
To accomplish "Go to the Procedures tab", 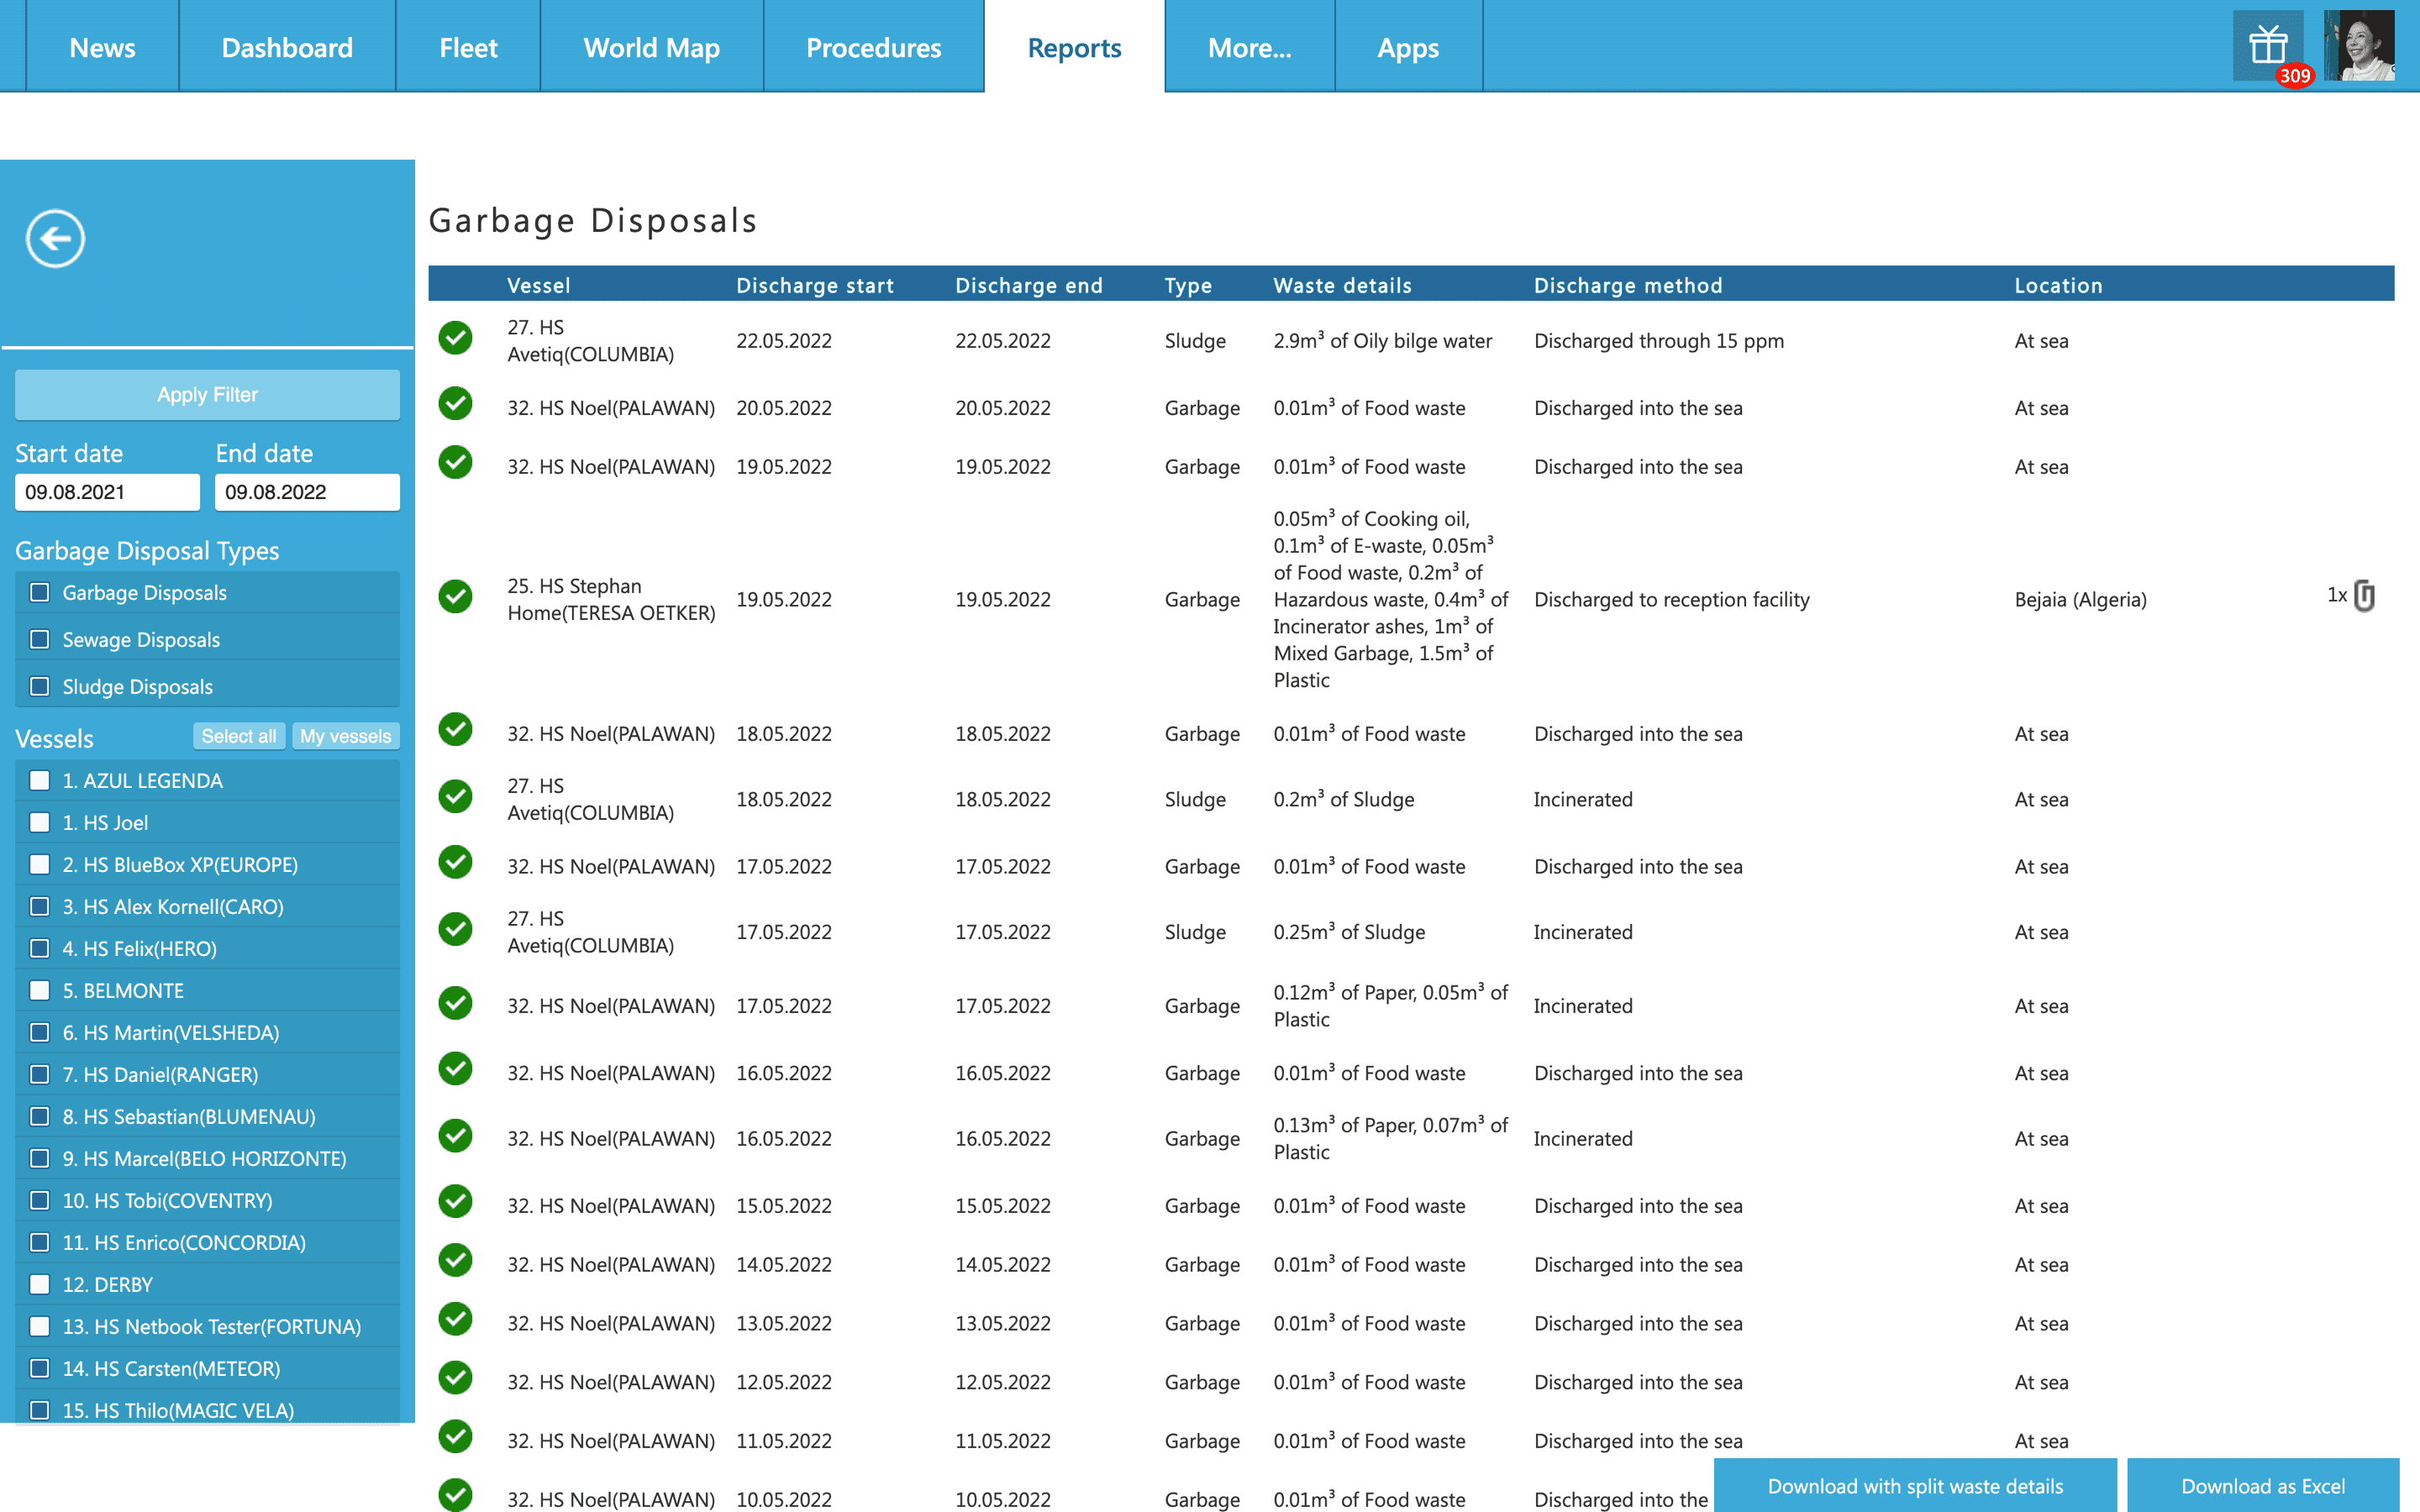I will (x=873, y=47).
